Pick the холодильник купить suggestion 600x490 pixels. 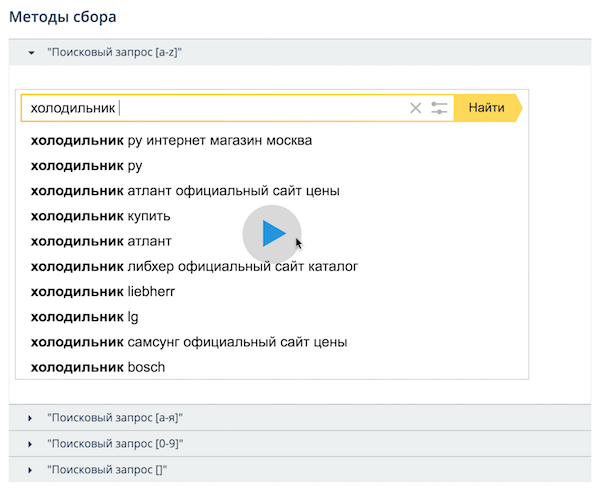[x=100, y=216]
